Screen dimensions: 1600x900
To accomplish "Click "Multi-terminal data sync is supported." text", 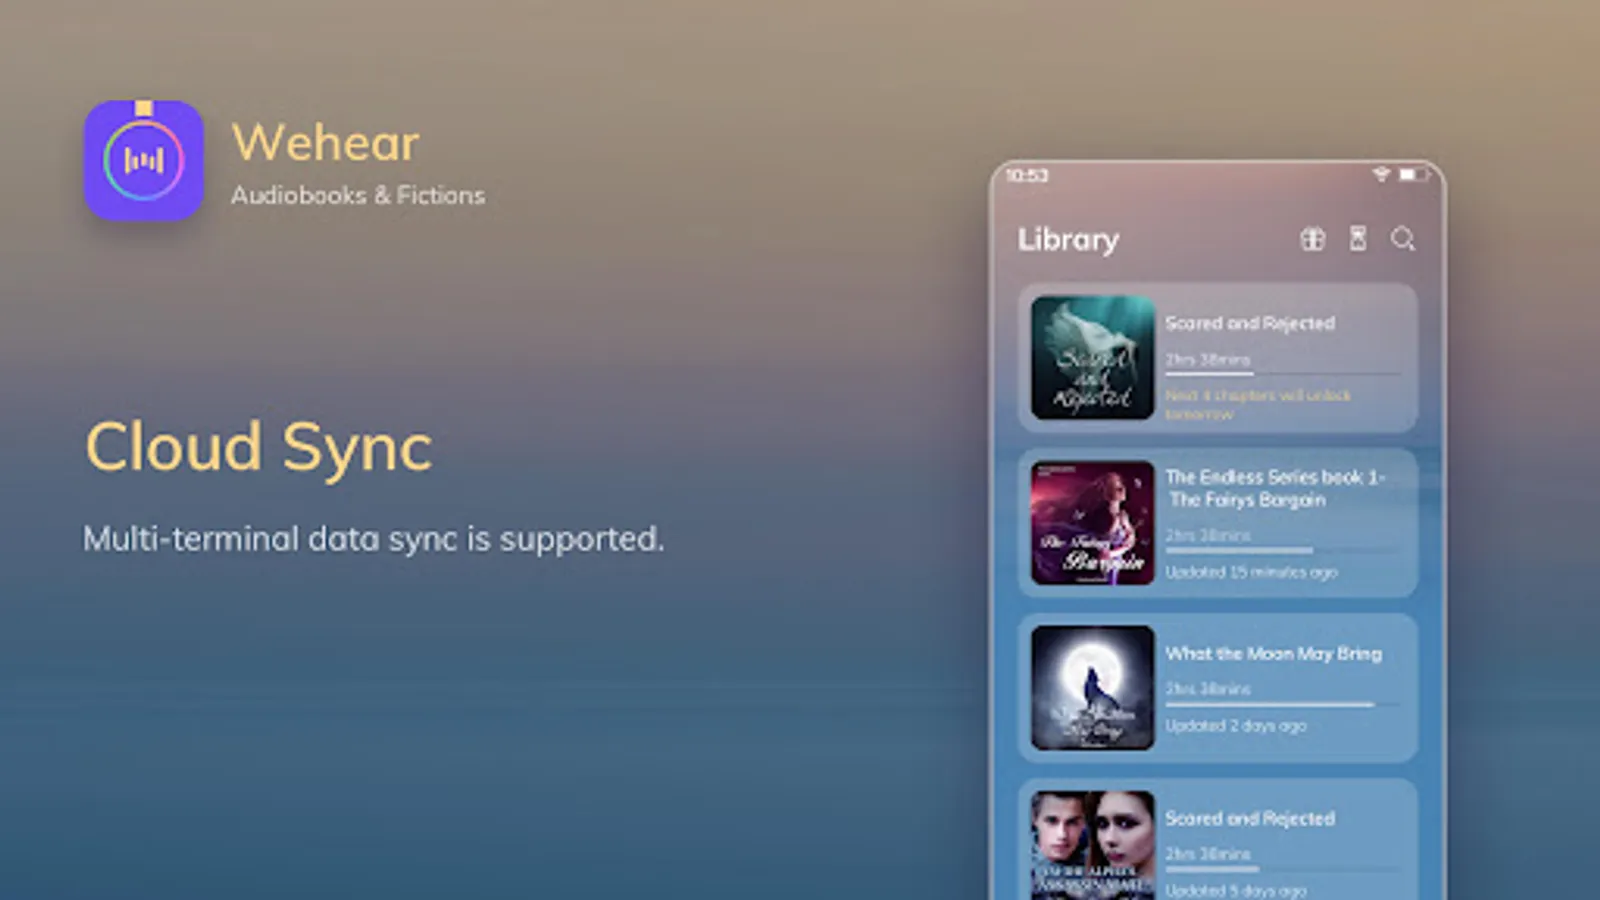I will click(373, 539).
